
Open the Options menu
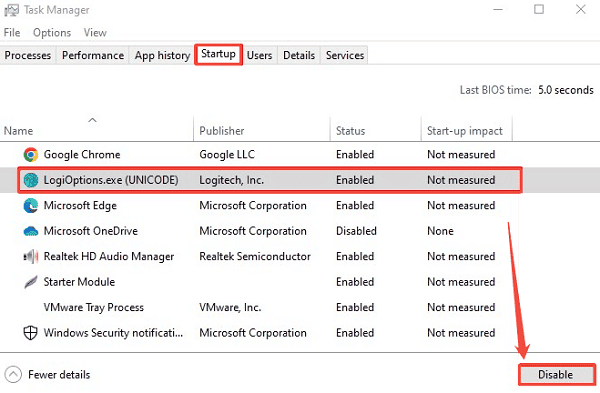[52, 33]
